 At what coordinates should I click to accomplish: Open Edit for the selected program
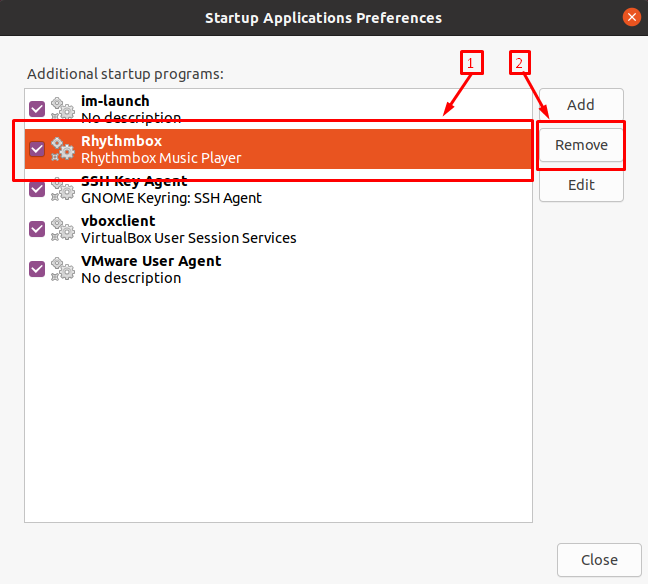coord(581,185)
